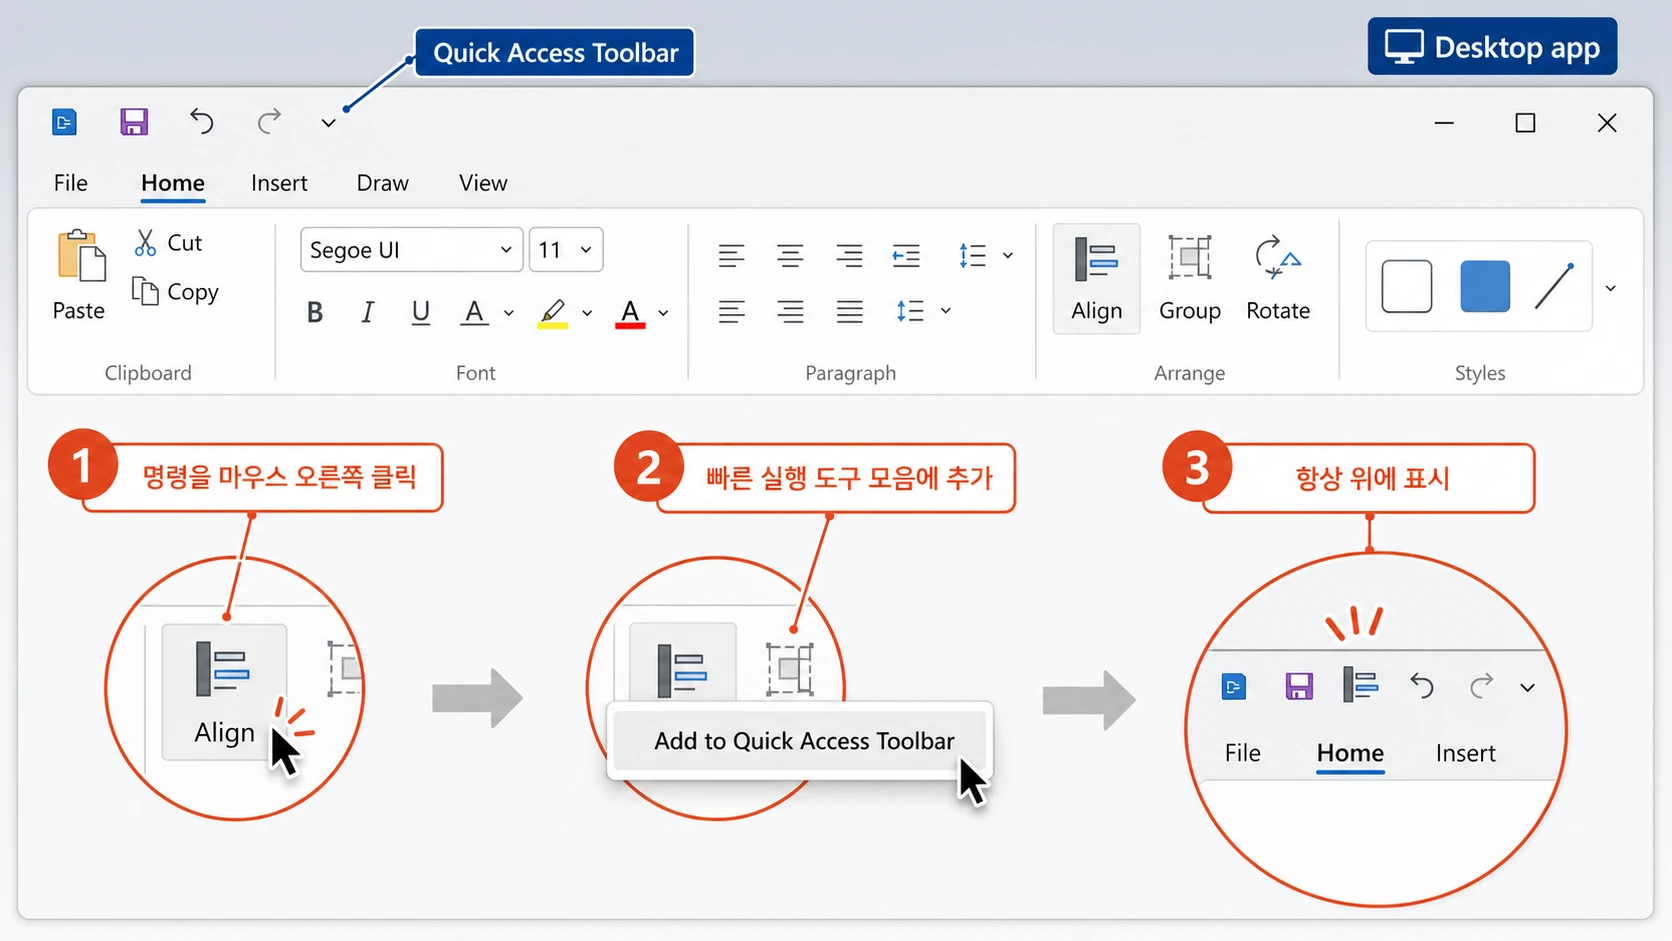Click the line spacing icon in top row
1672x941 pixels.
[972, 256]
